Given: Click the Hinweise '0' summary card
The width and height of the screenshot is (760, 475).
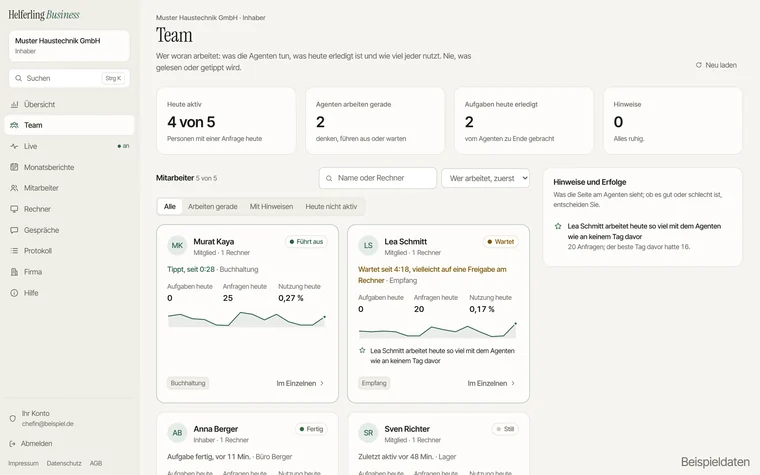Looking at the screenshot, I should (x=672, y=121).
